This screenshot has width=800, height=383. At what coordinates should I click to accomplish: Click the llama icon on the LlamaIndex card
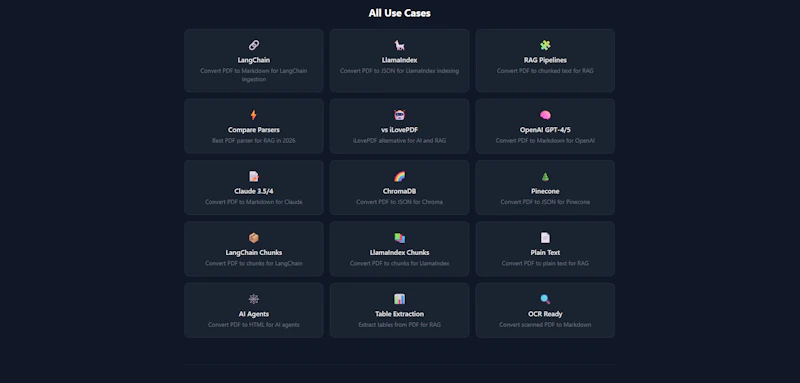pyautogui.click(x=399, y=45)
